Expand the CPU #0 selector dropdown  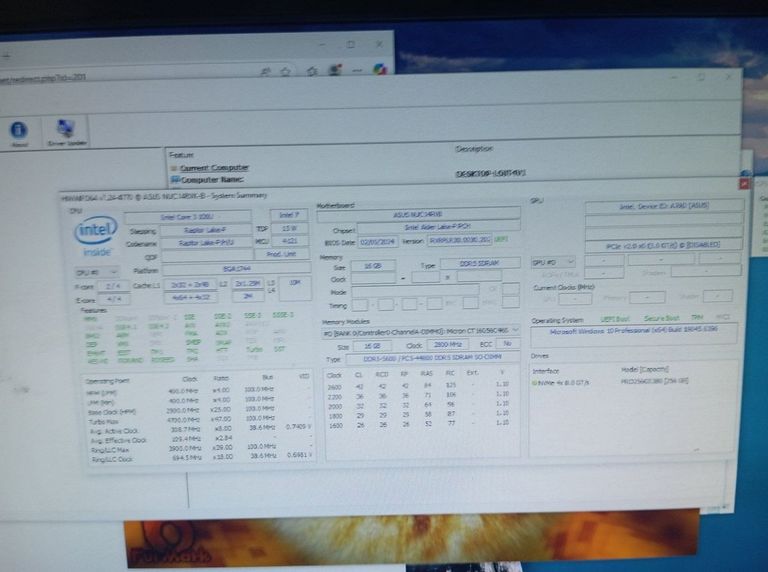[97, 271]
